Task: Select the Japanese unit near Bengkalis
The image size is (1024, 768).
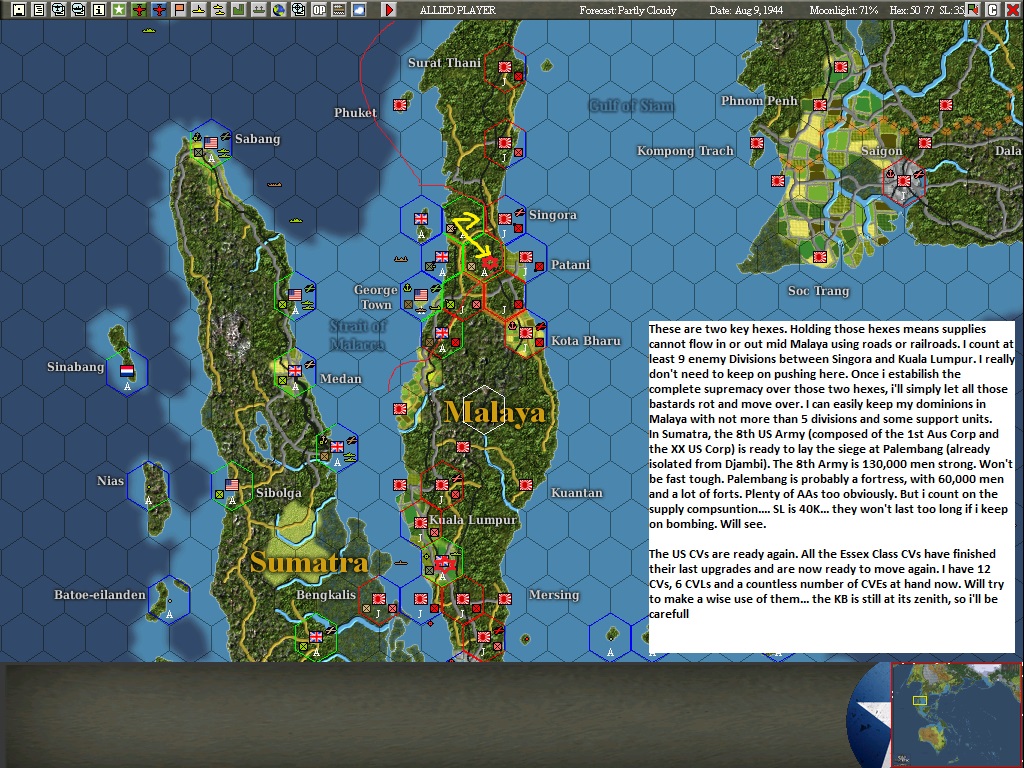Action: tap(379, 599)
